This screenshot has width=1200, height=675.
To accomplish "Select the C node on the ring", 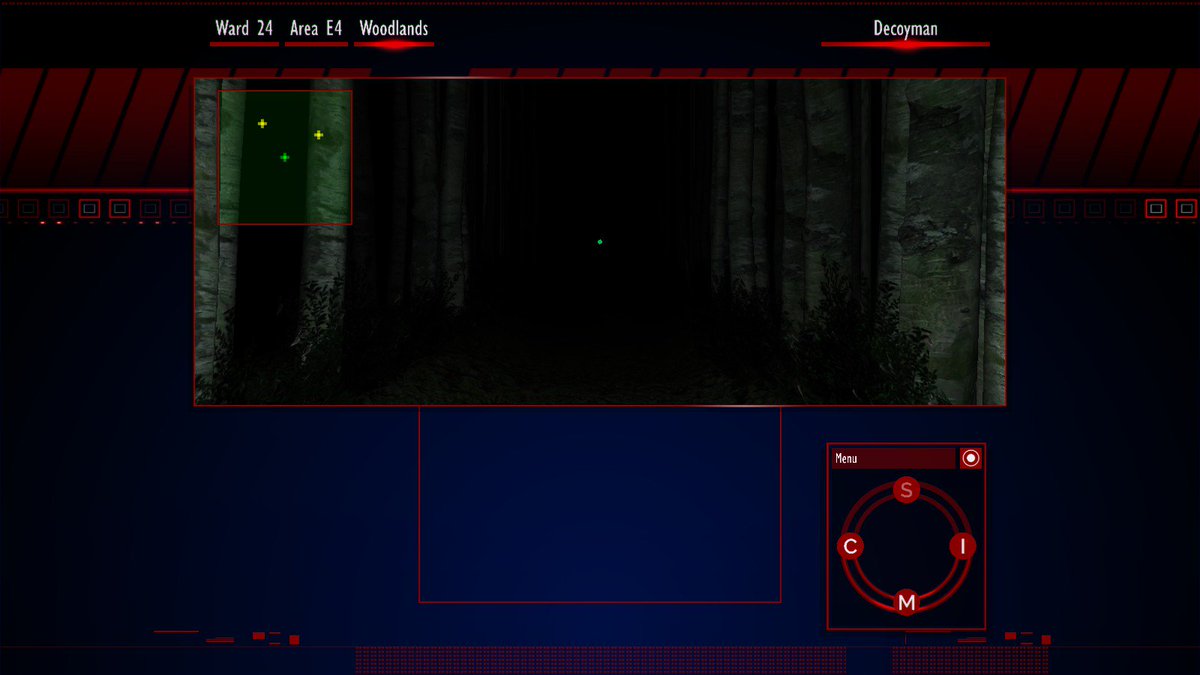I will [850, 546].
